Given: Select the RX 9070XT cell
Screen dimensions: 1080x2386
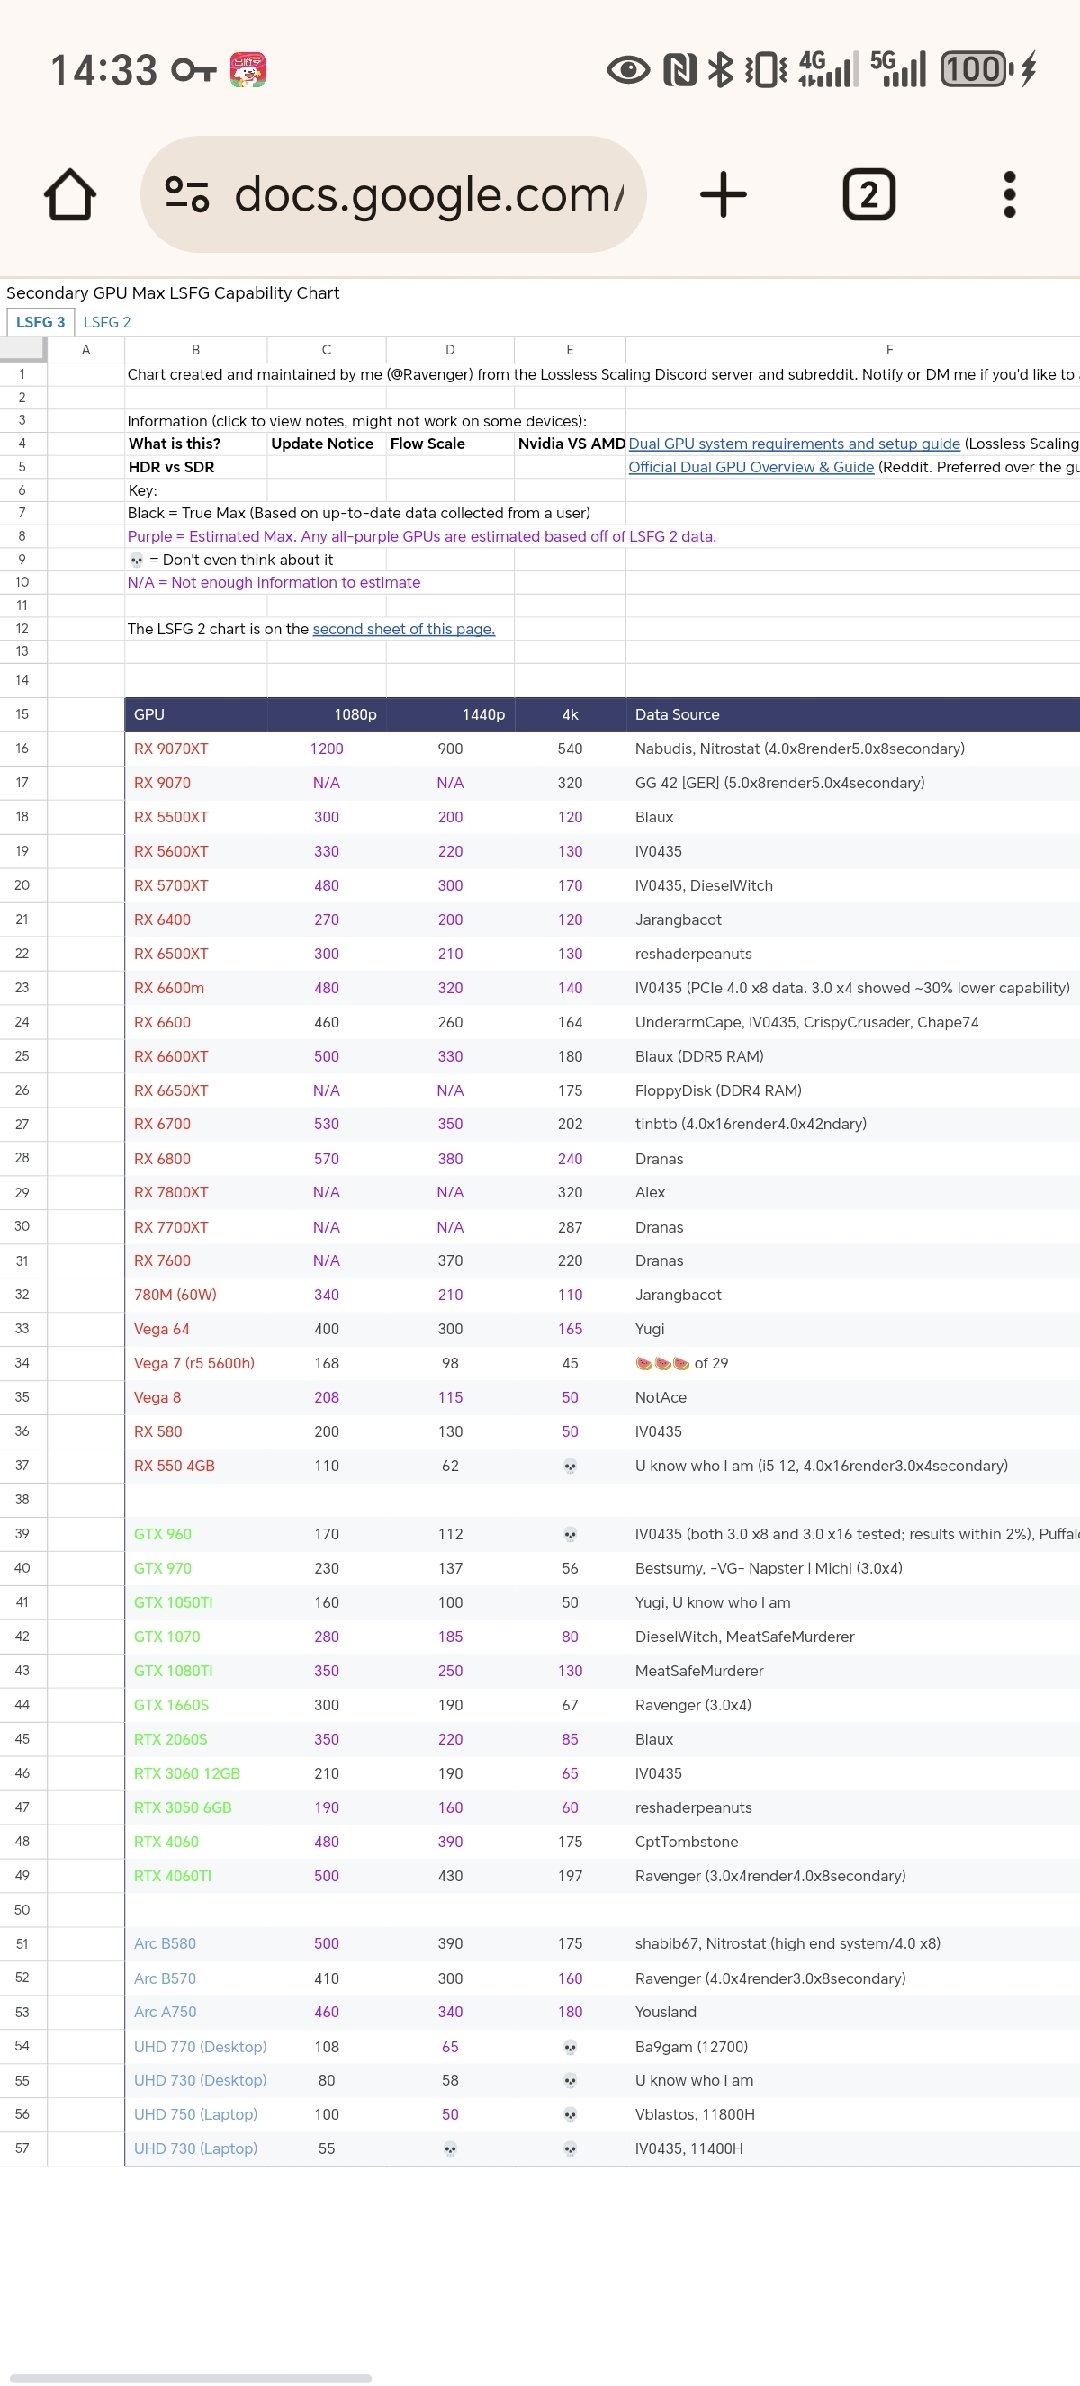Looking at the screenshot, I should [x=171, y=749].
